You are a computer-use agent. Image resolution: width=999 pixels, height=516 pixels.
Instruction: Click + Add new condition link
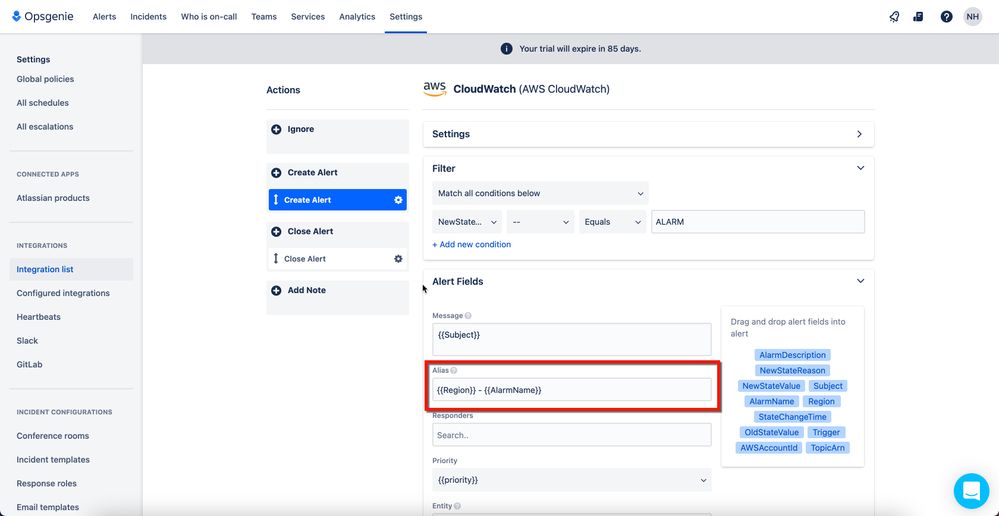pos(471,245)
